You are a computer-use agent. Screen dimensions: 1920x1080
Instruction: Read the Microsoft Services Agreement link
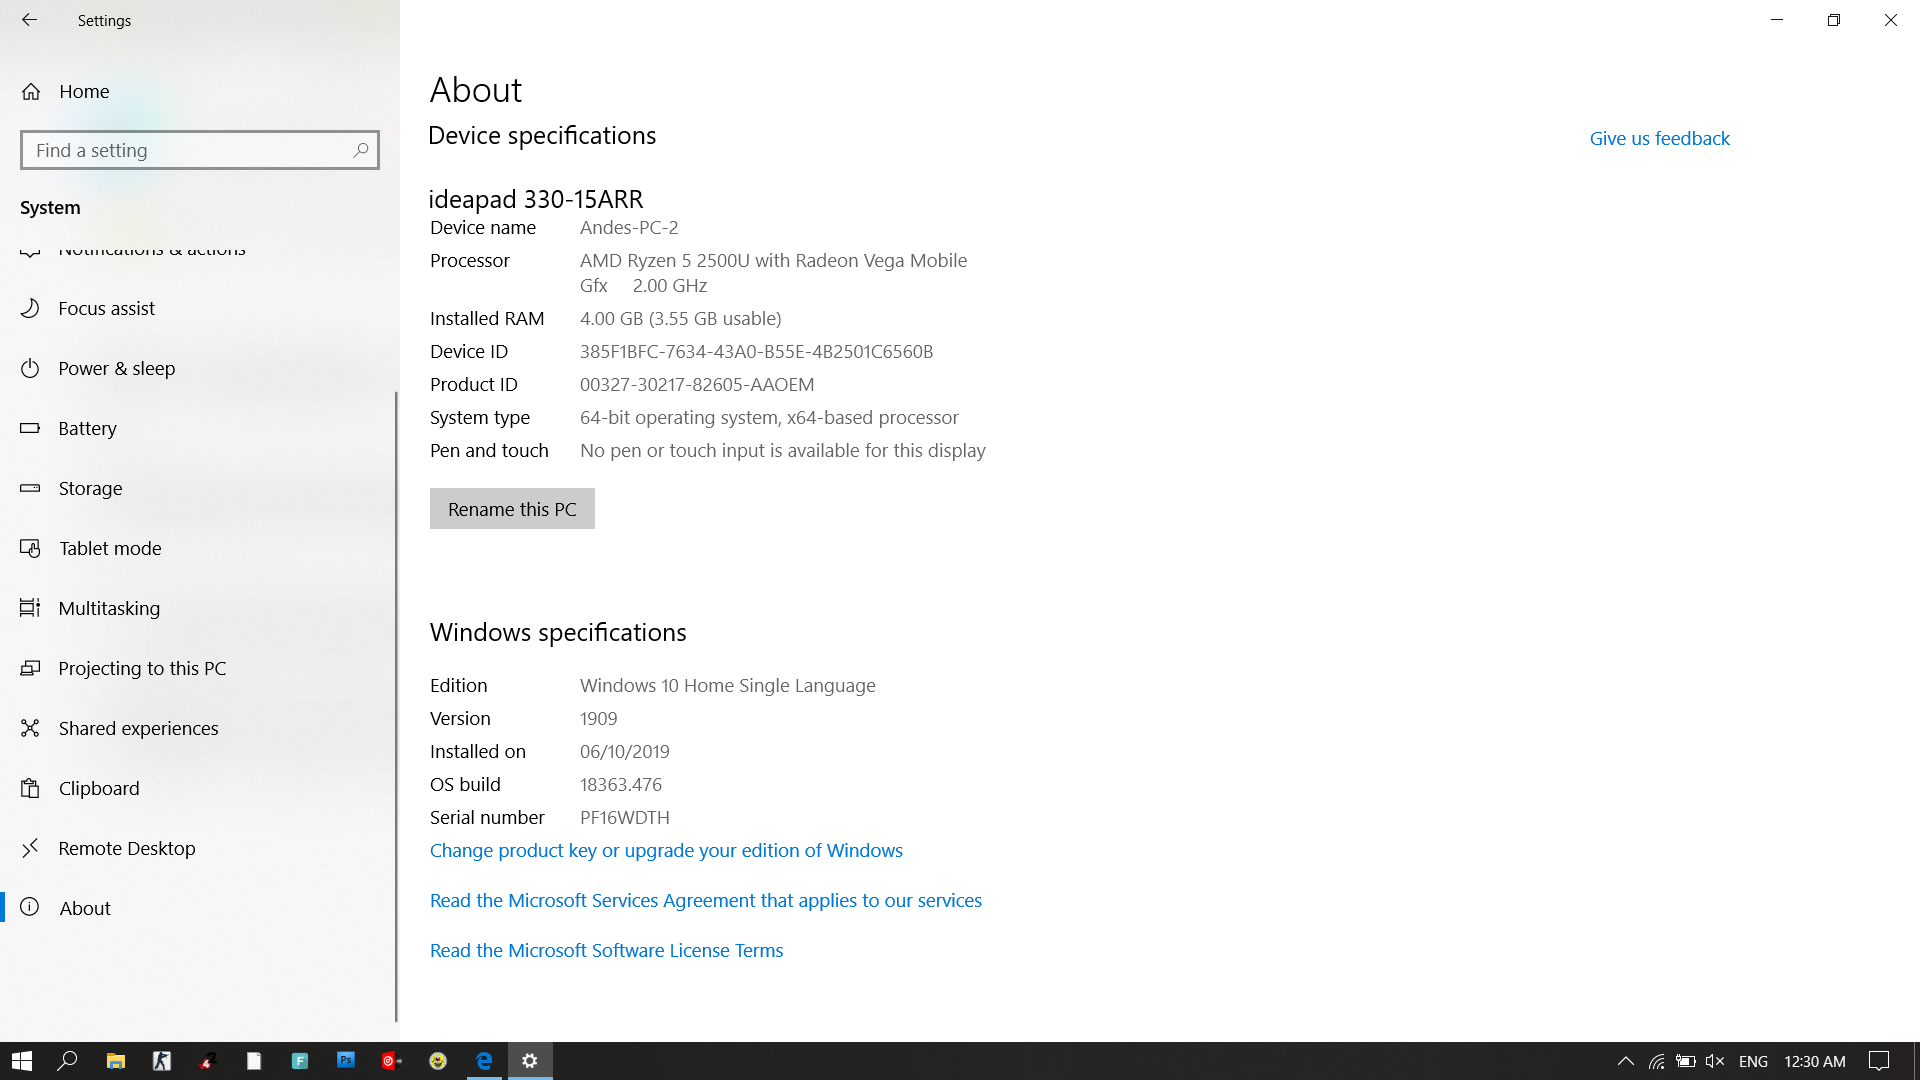tap(706, 900)
